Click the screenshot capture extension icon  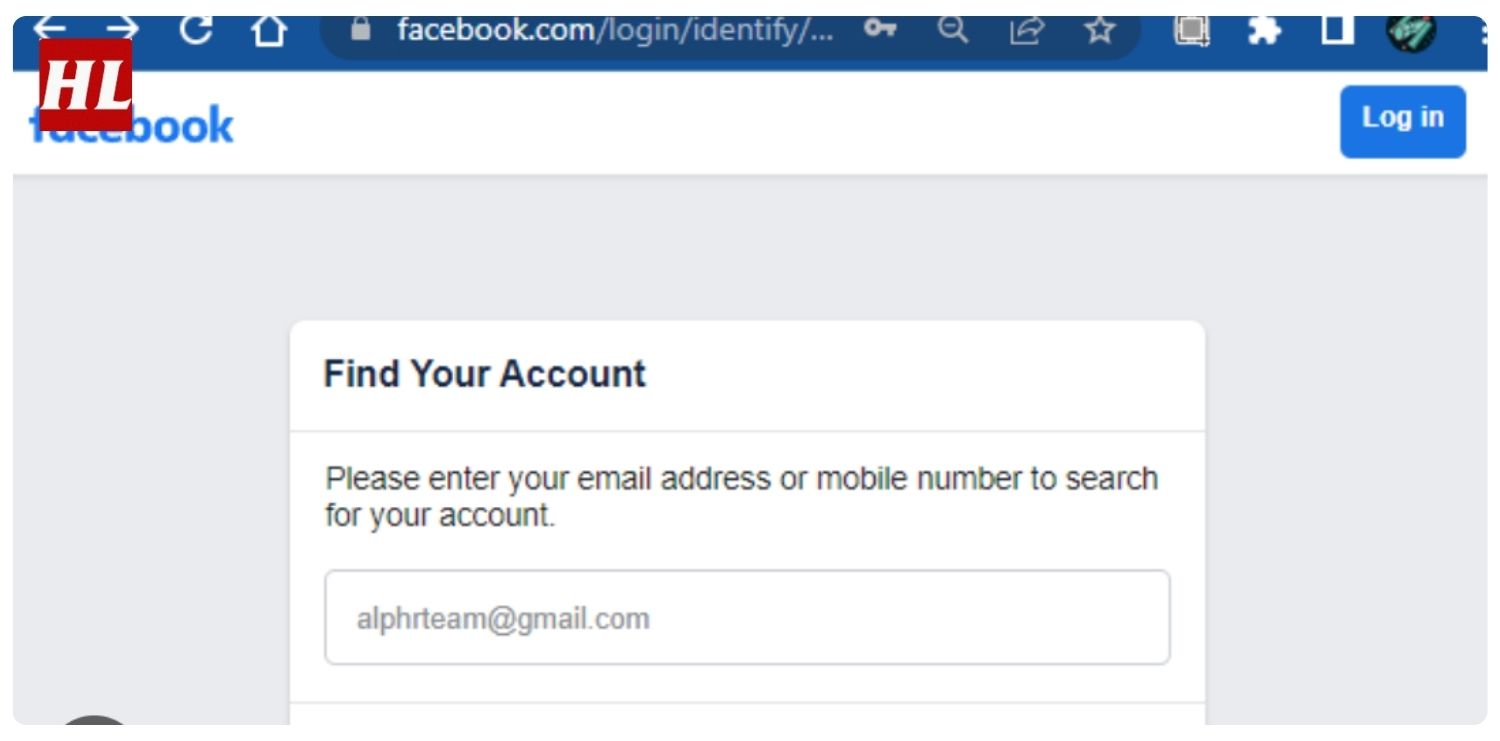1189,30
